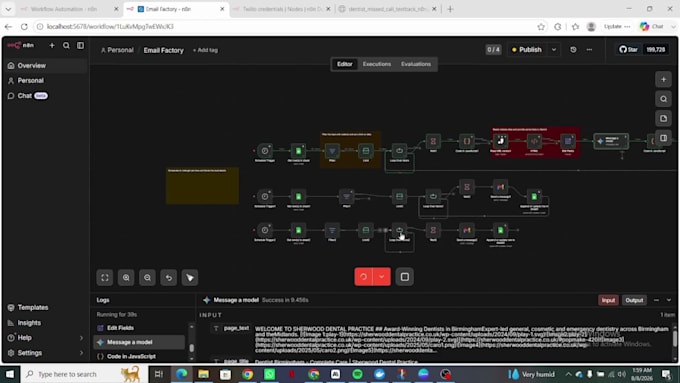
Task: Switch to Email Factory browser tab
Action: 177,9
